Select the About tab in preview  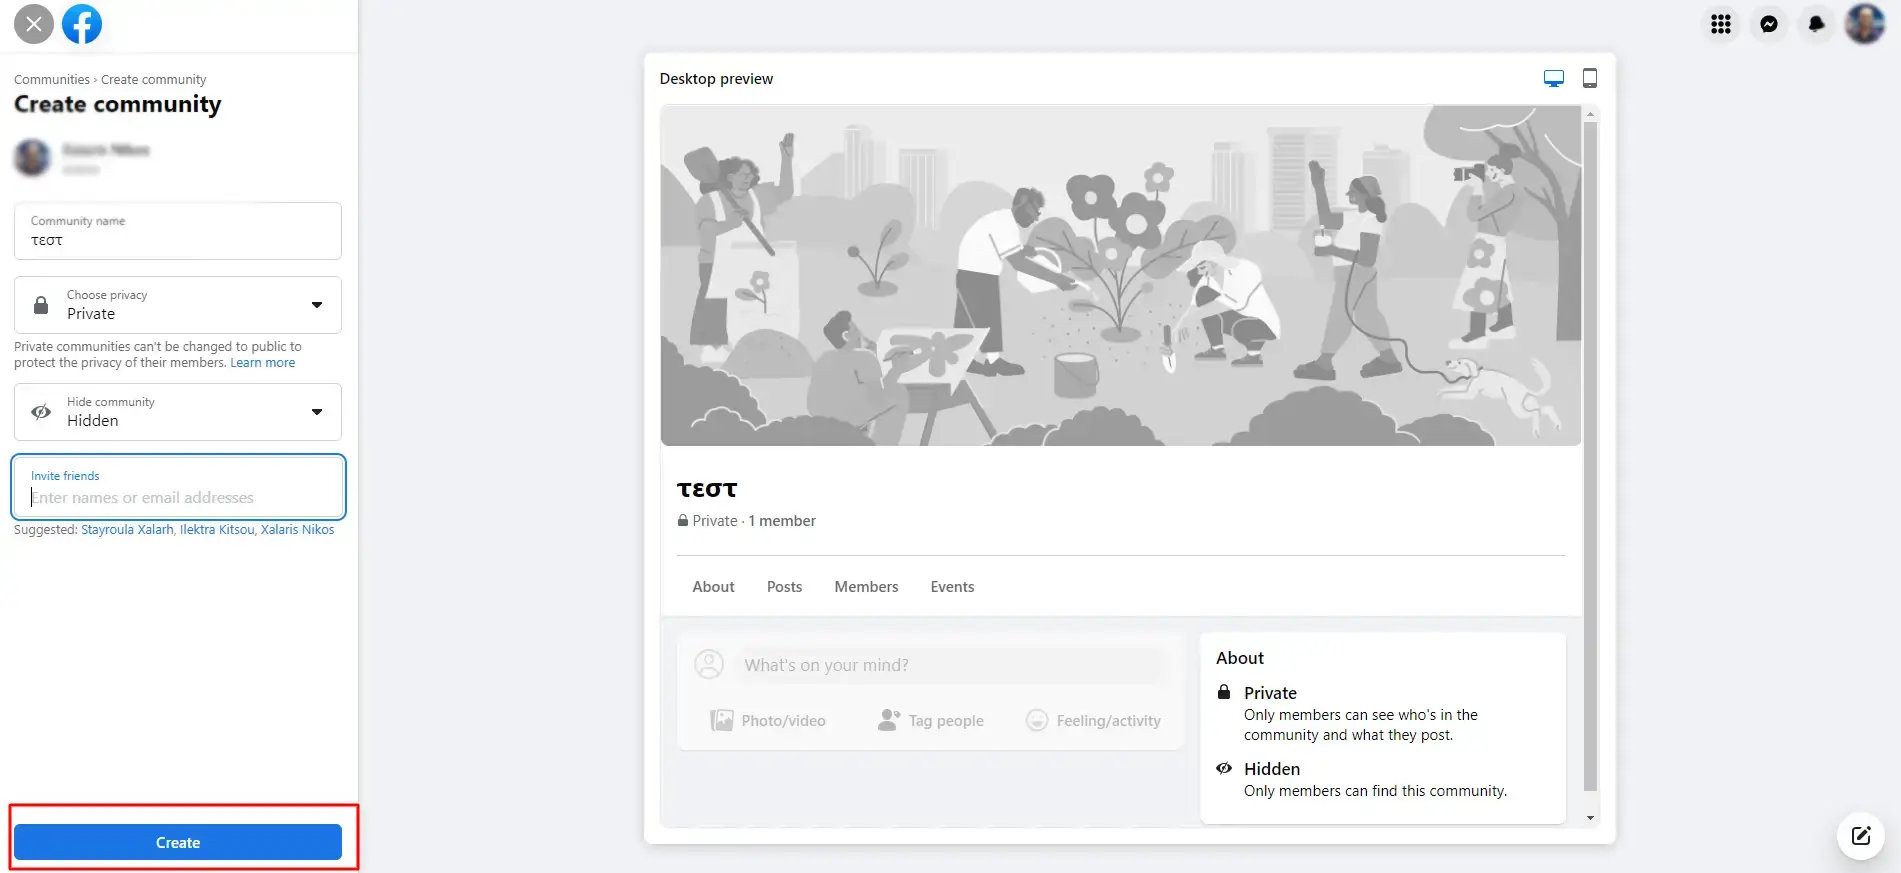713,587
